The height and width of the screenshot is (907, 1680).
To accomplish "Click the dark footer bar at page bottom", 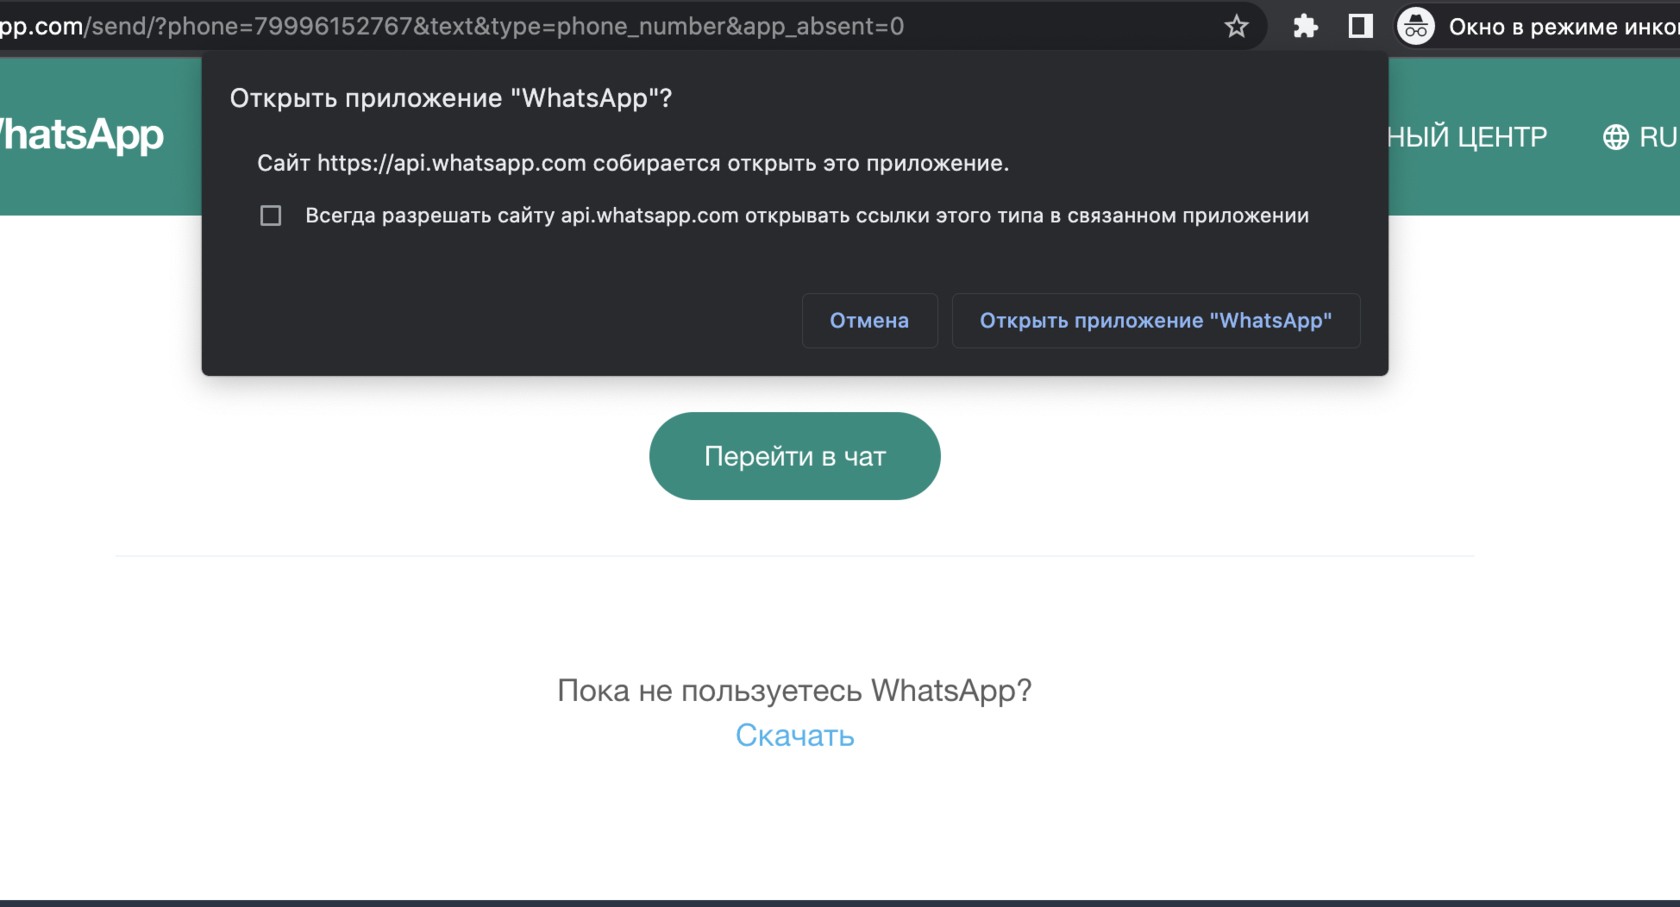I will coord(840,903).
